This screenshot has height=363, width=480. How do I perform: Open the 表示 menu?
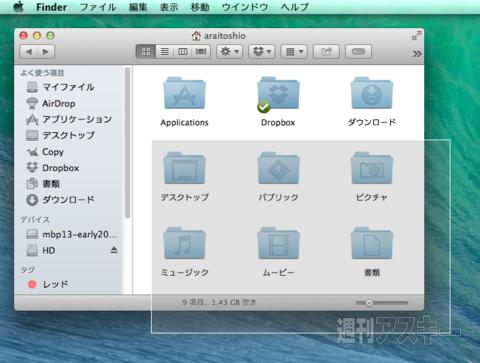(x=169, y=7)
